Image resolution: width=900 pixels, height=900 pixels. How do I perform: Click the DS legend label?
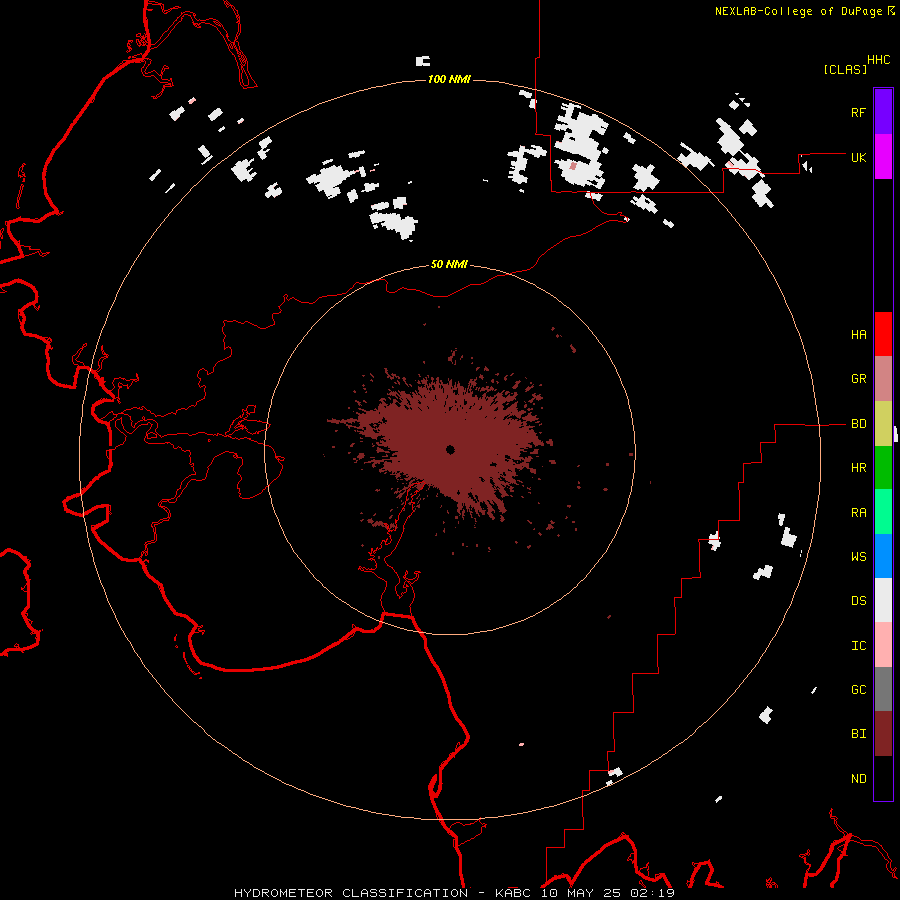[858, 600]
